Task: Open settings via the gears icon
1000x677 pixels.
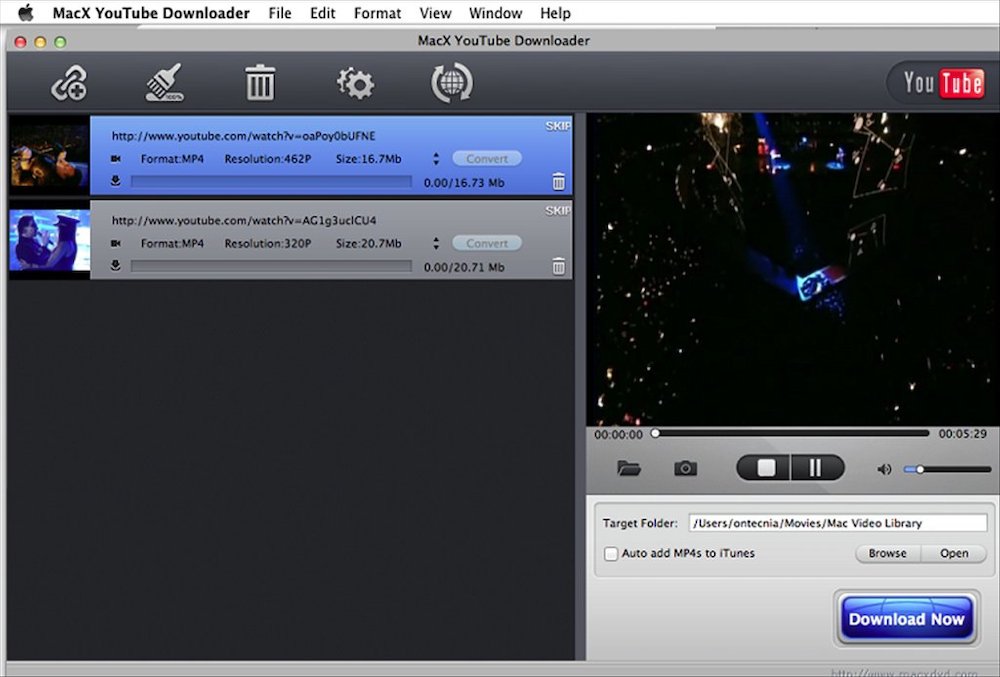Action: (356, 84)
